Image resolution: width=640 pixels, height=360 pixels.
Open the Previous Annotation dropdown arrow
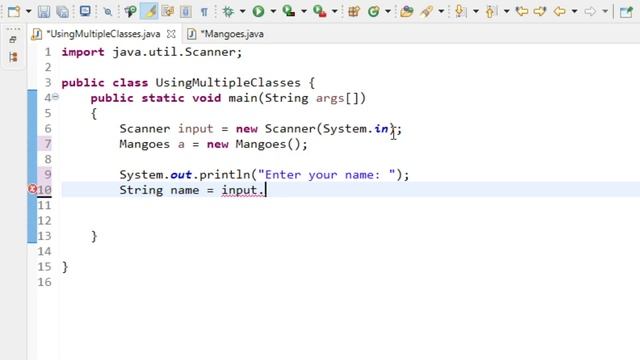506,11
